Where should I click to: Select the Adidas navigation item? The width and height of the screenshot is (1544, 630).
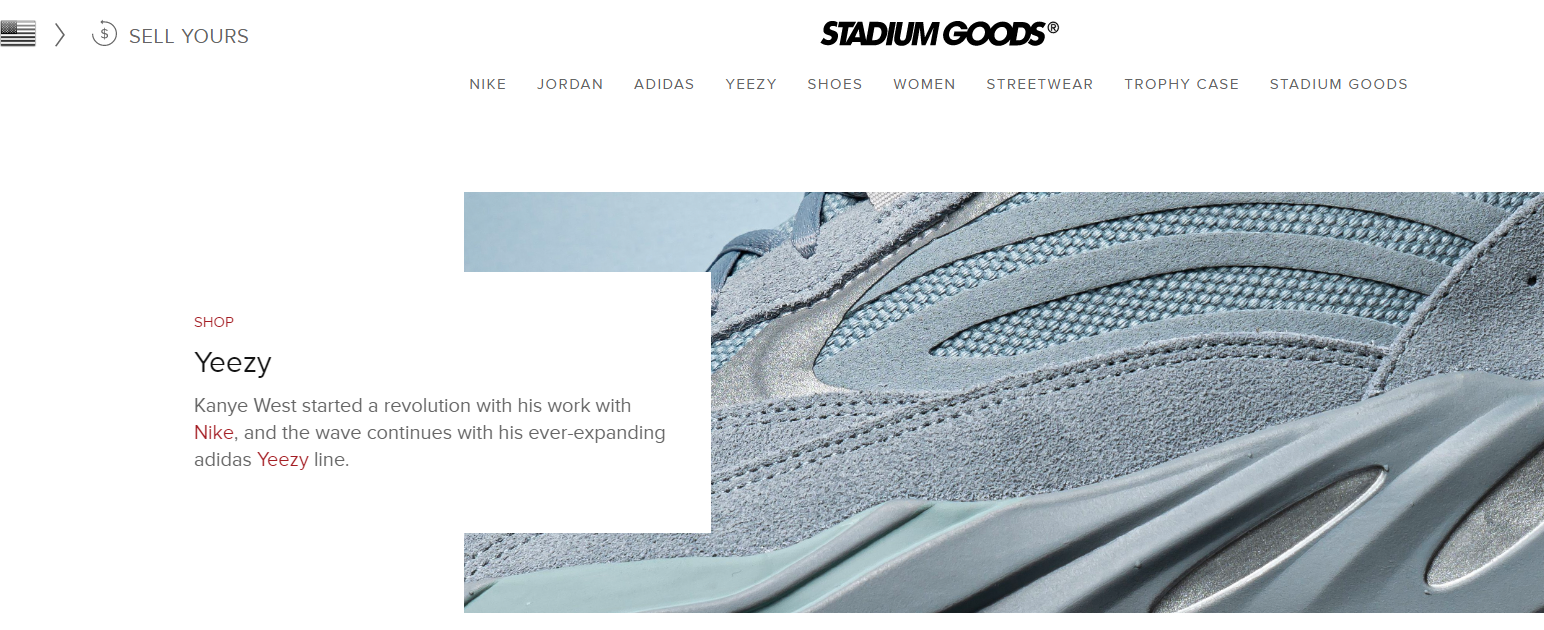(664, 84)
